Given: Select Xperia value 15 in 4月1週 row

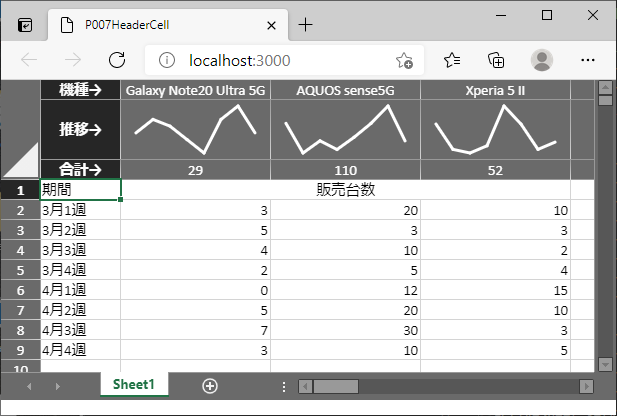Looking at the screenshot, I should (x=495, y=290).
